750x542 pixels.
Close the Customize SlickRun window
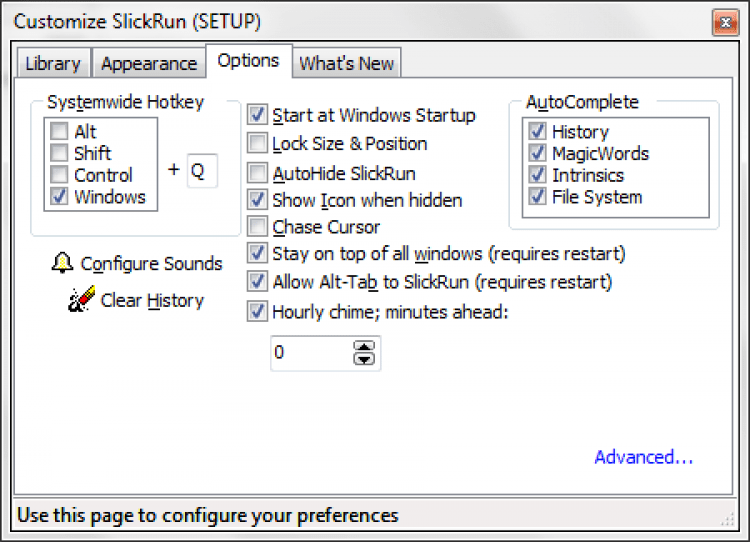[x=726, y=21]
